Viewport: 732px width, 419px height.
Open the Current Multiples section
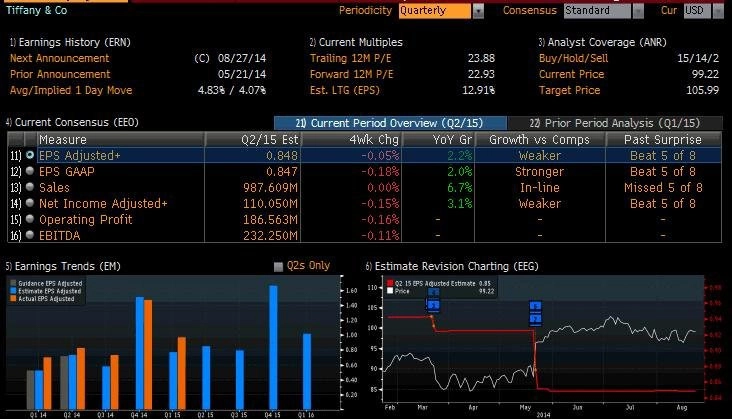point(356,42)
